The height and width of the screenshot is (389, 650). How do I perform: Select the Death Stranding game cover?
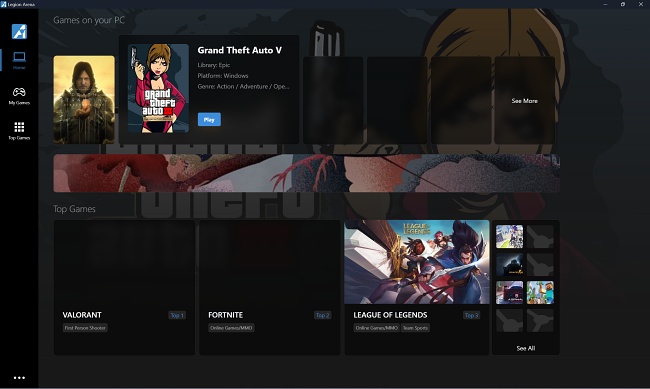(x=84, y=100)
